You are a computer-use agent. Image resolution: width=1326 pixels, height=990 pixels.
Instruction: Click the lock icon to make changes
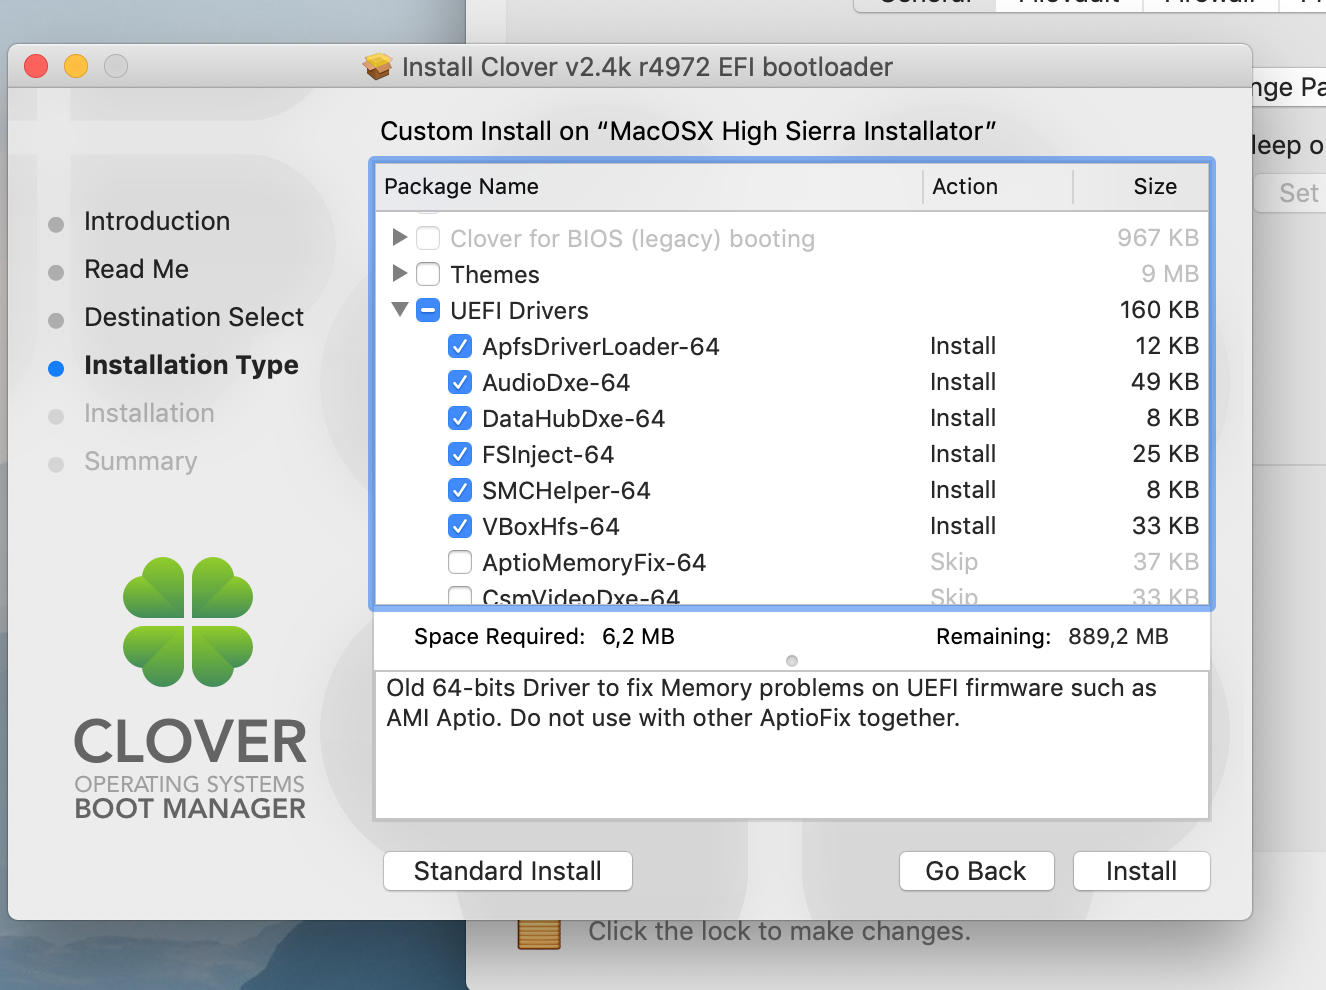(x=539, y=933)
